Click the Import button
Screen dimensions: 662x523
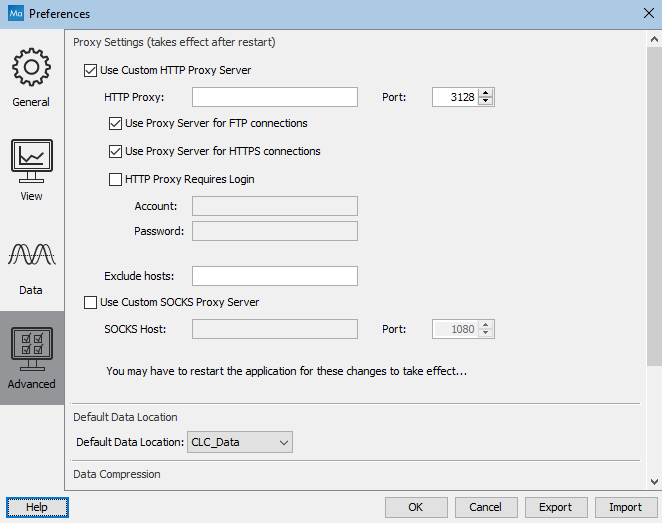pyautogui.click(x=626, y=507)
